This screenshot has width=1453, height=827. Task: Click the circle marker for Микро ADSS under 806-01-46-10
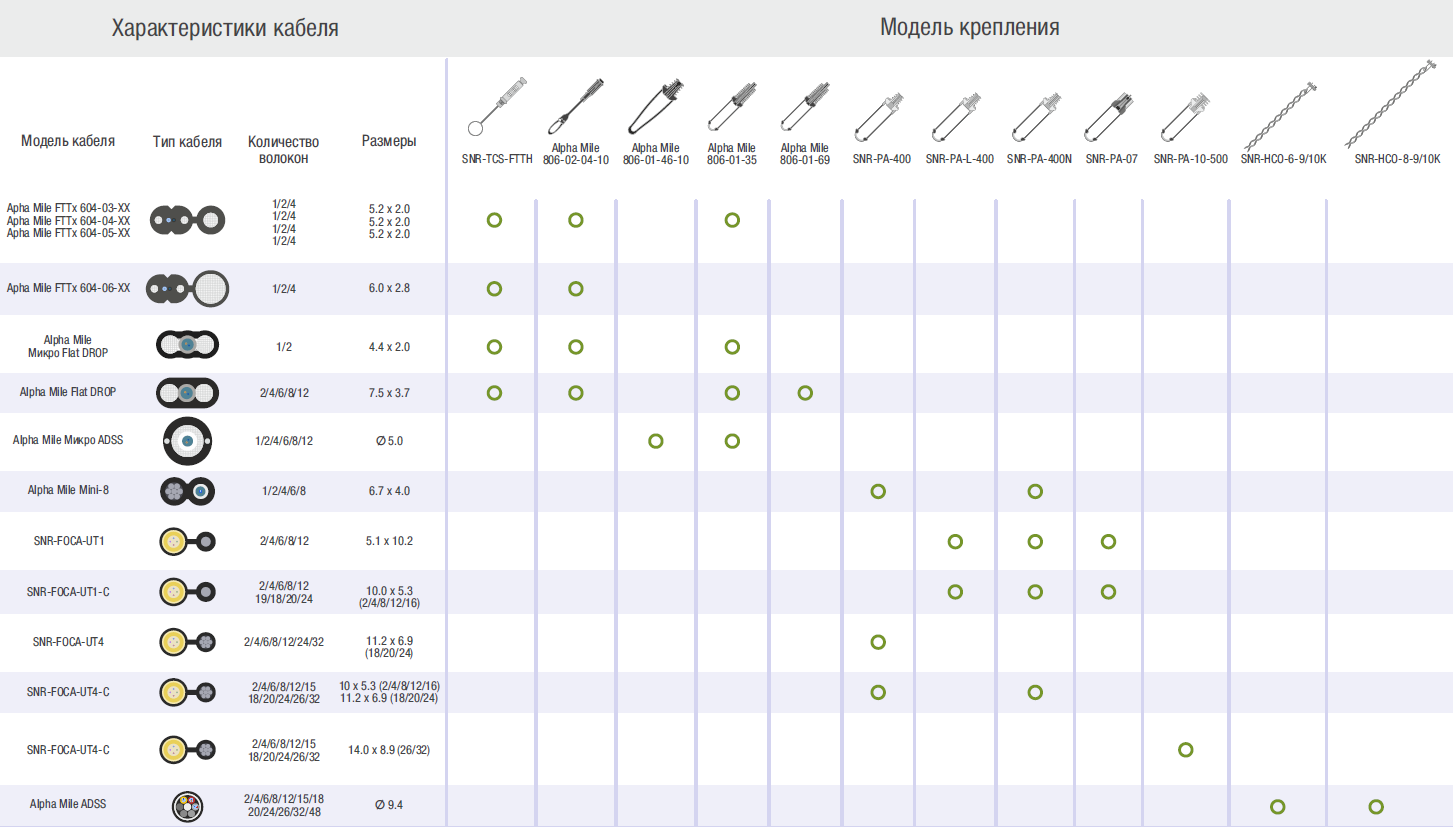(x=656, y=441)
